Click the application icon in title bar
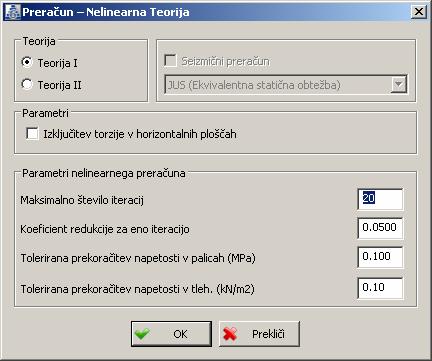The image size is (432, 361). pos(12,12)
